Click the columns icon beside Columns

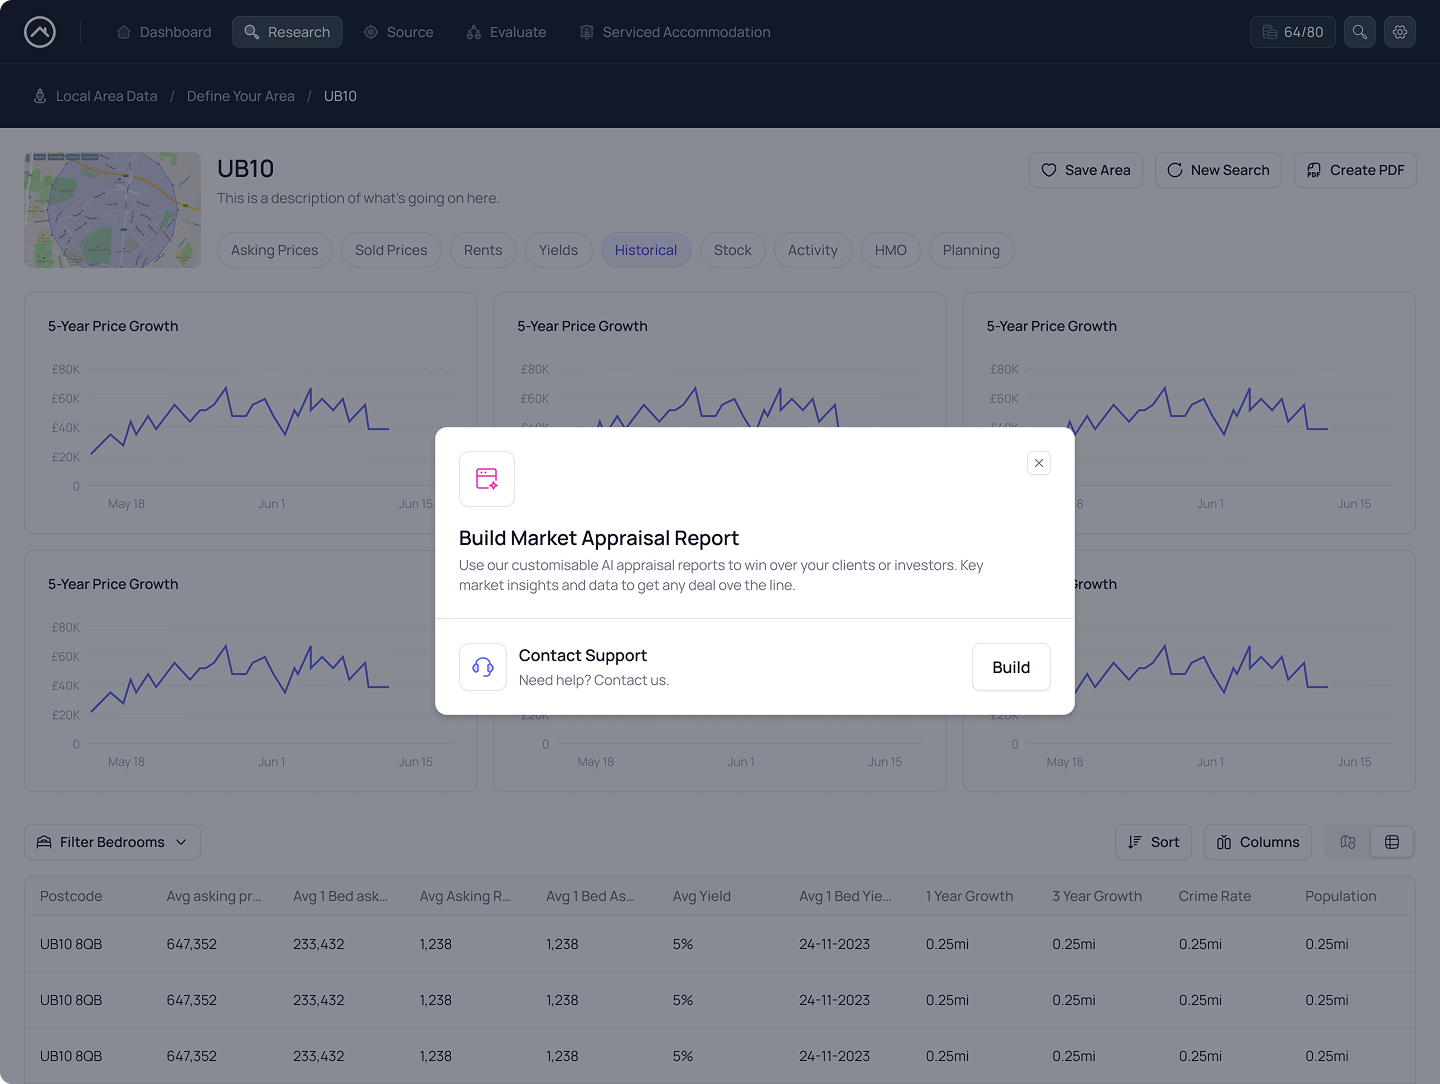point(1224,842)
